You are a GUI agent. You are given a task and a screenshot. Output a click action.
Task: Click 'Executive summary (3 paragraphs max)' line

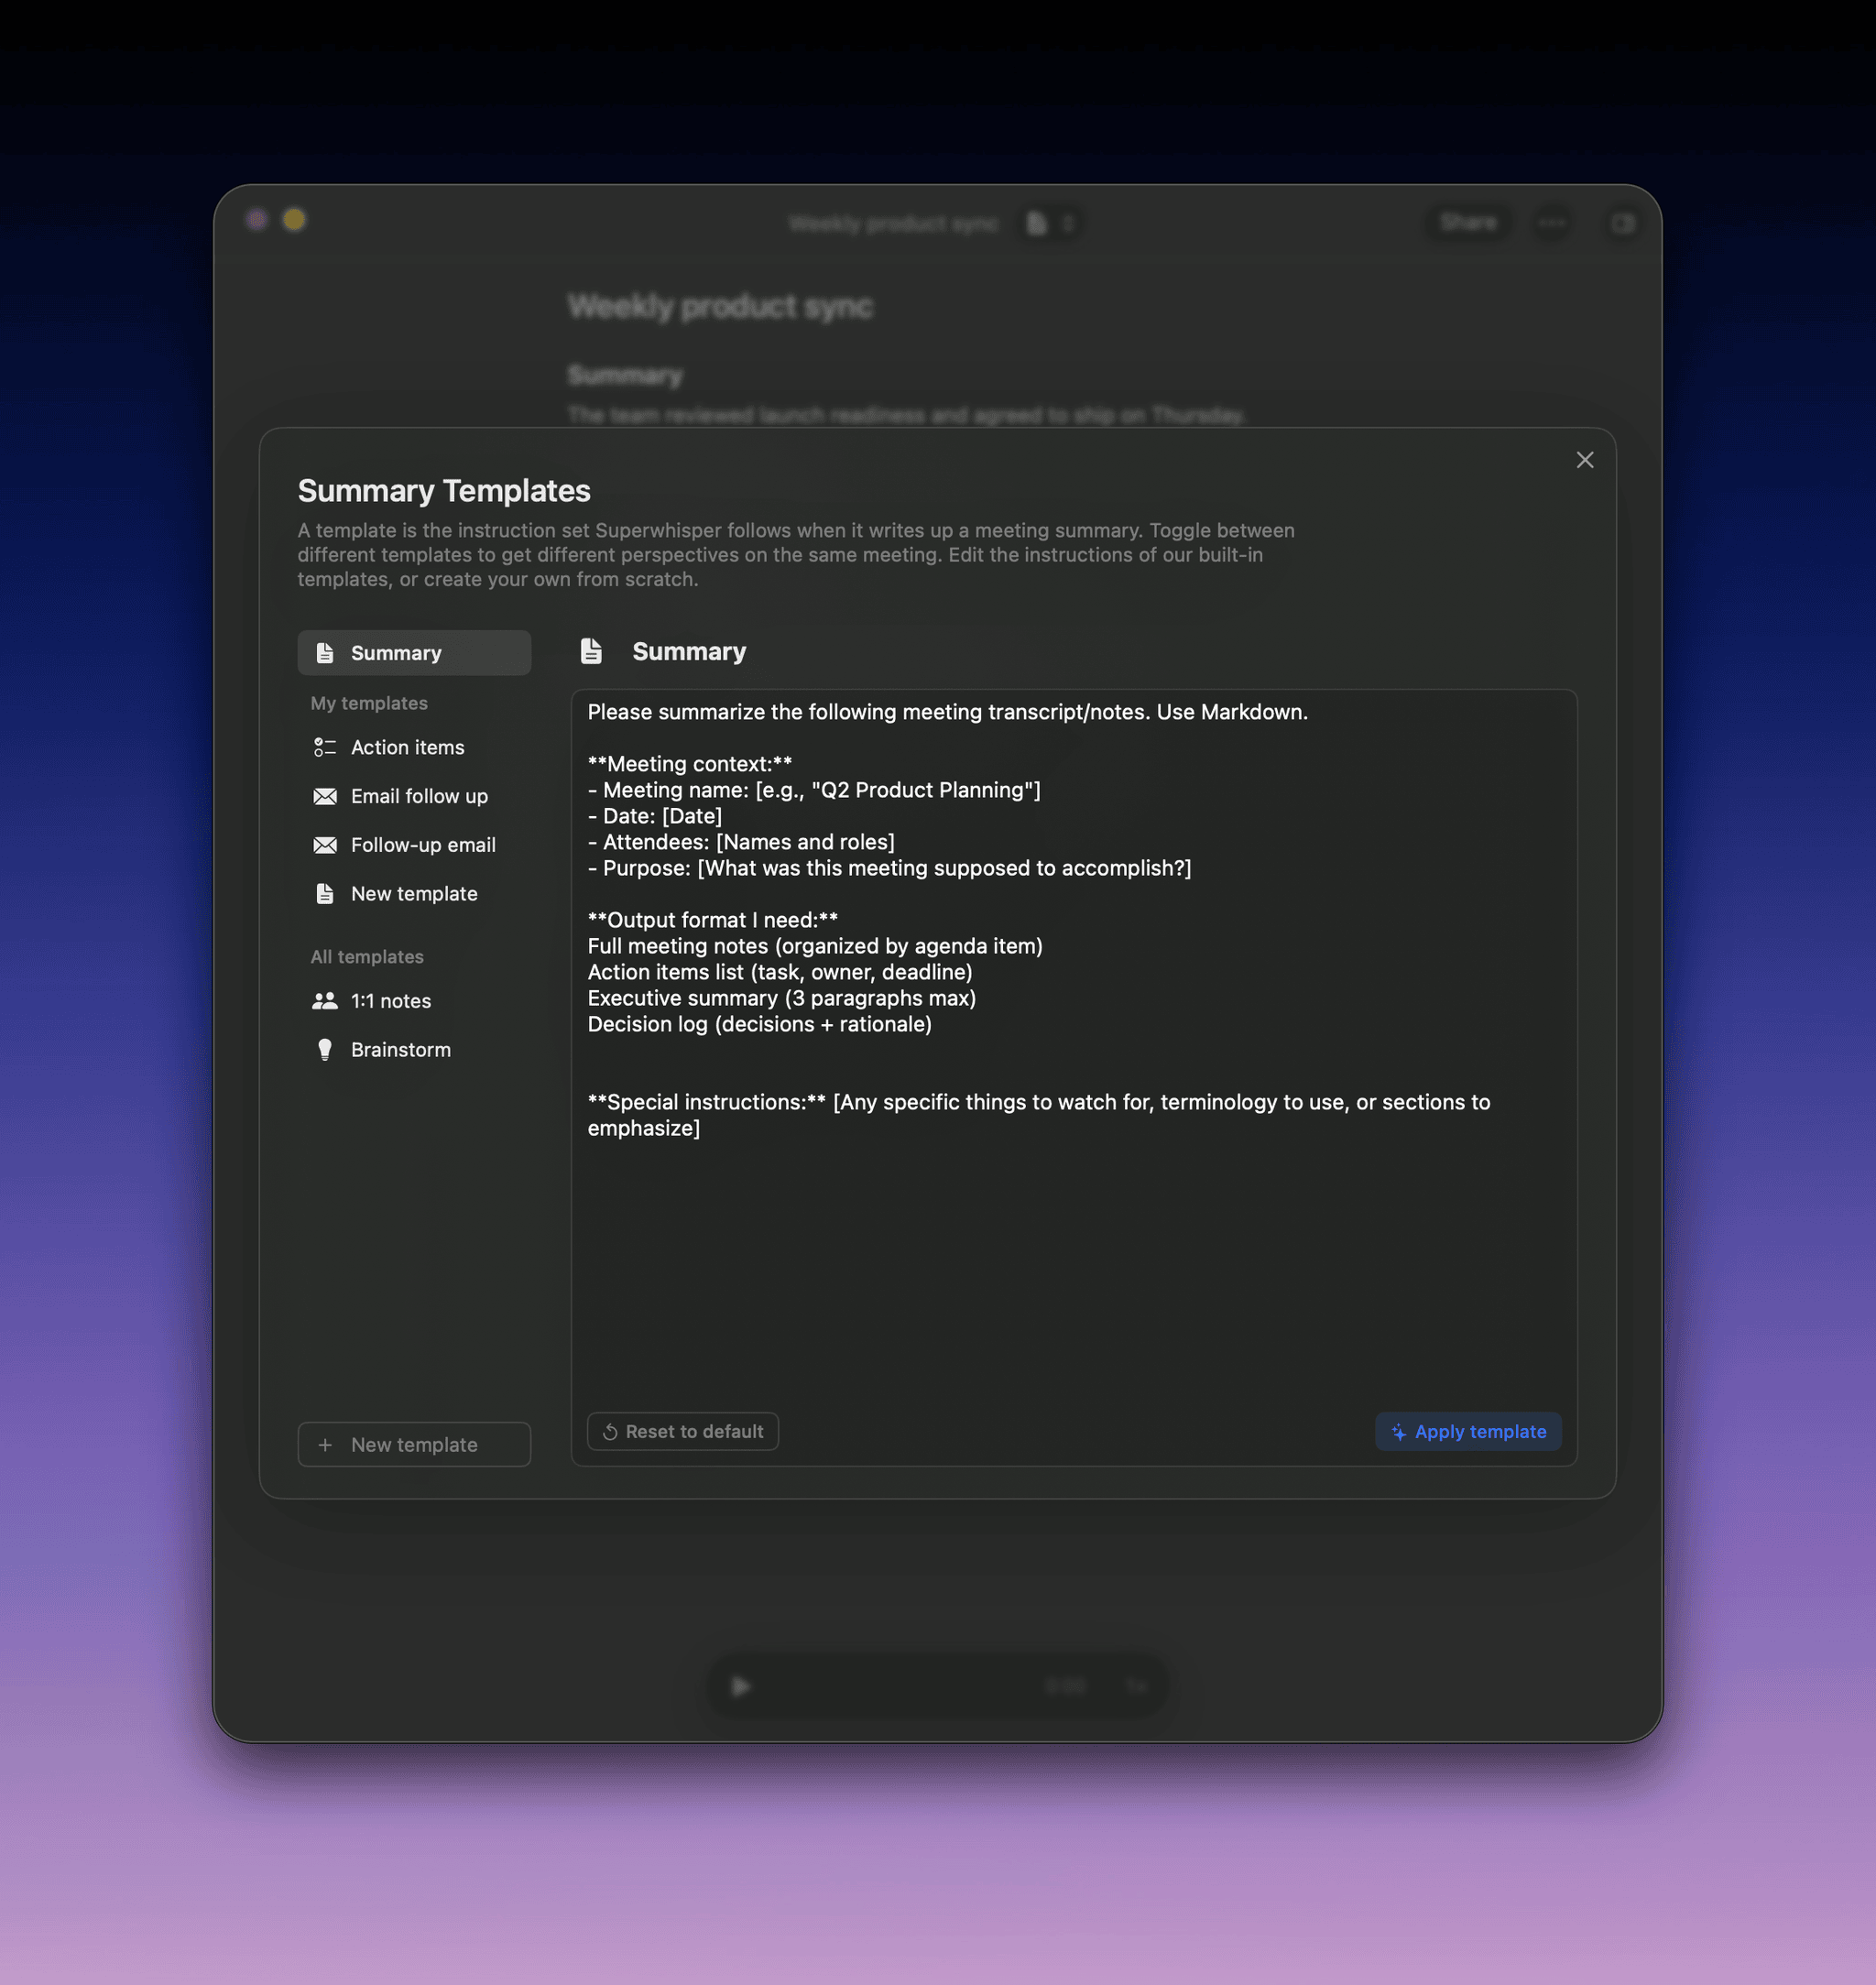point(782,998)
